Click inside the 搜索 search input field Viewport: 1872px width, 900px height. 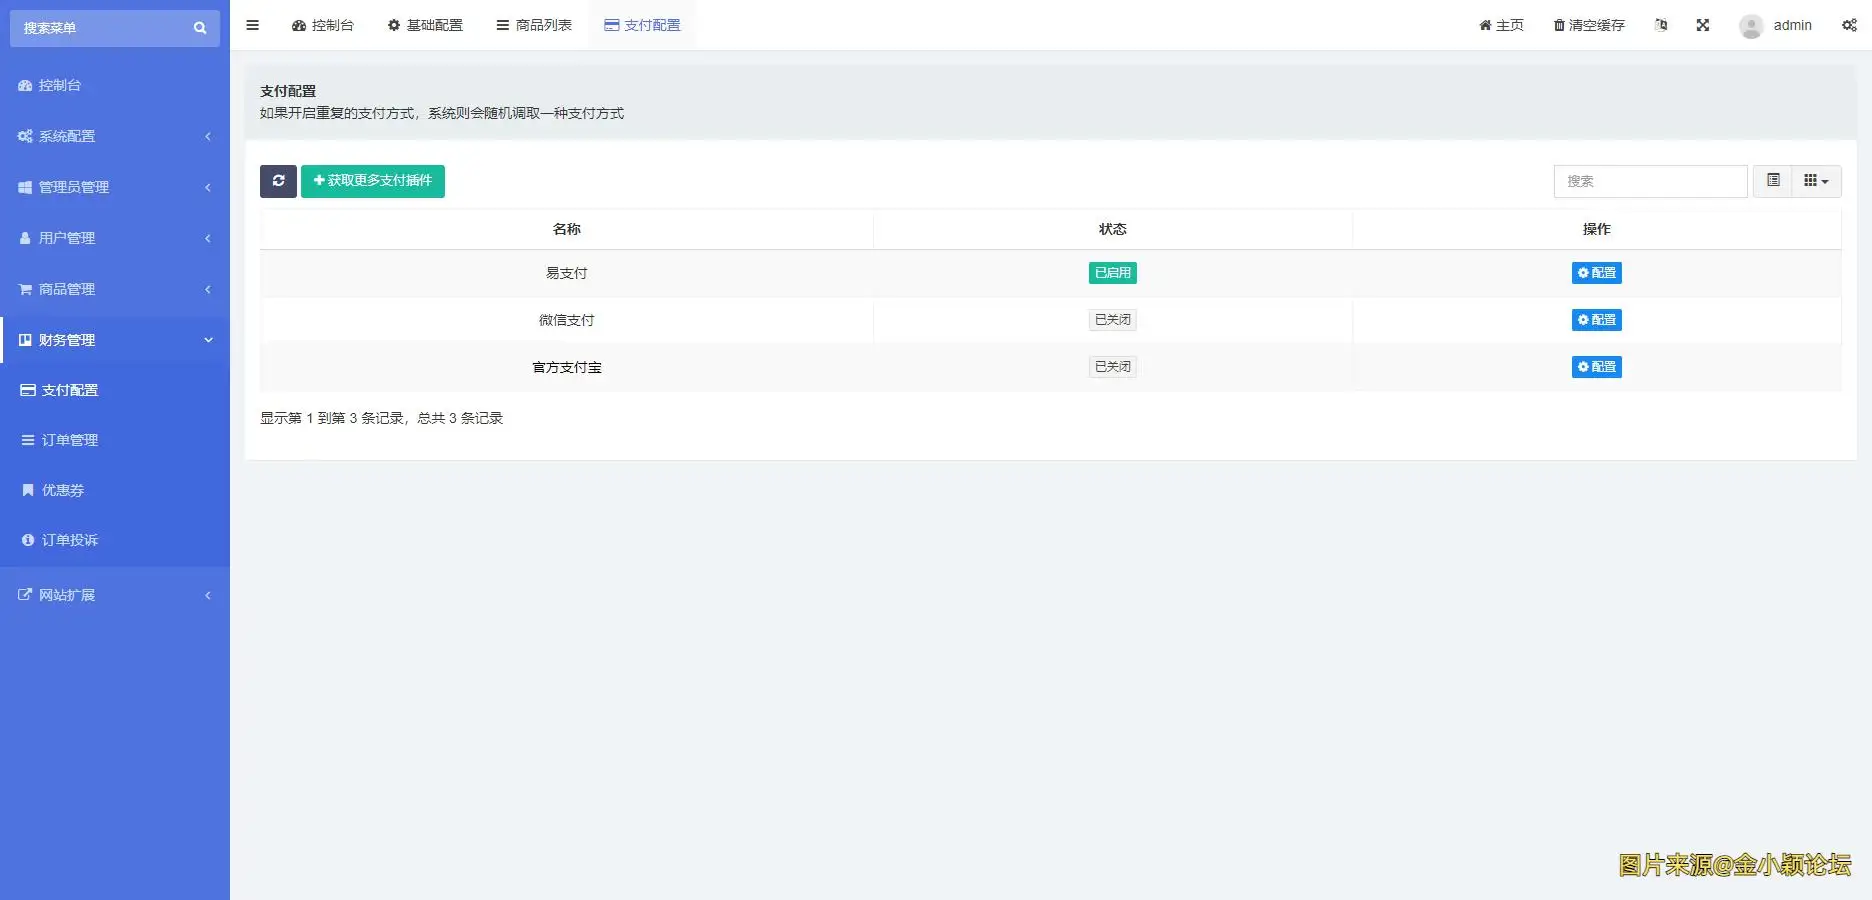click(1650, 181)
